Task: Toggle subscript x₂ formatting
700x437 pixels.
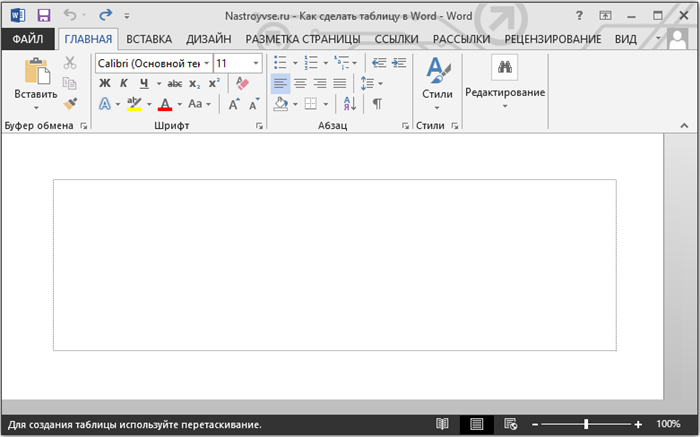Action: [x=195, y=83]
